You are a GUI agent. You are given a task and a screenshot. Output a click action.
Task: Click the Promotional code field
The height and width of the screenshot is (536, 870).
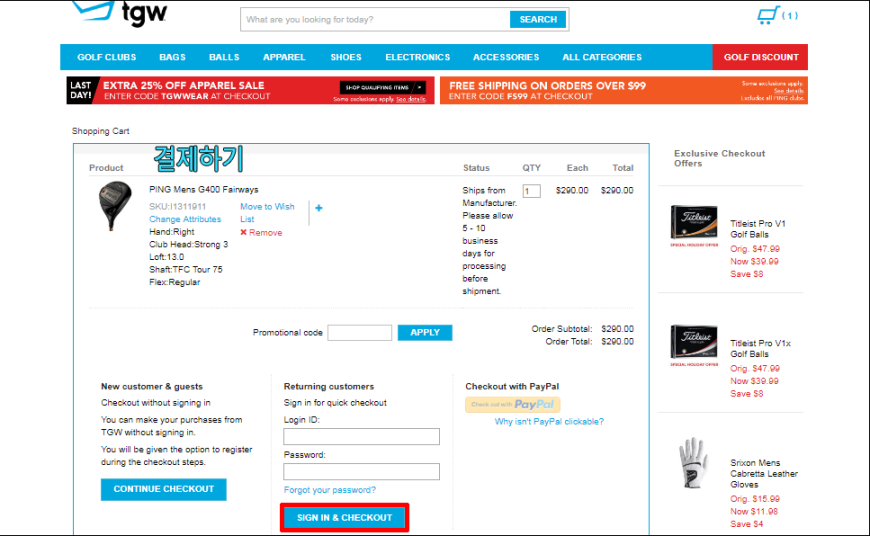360,332
